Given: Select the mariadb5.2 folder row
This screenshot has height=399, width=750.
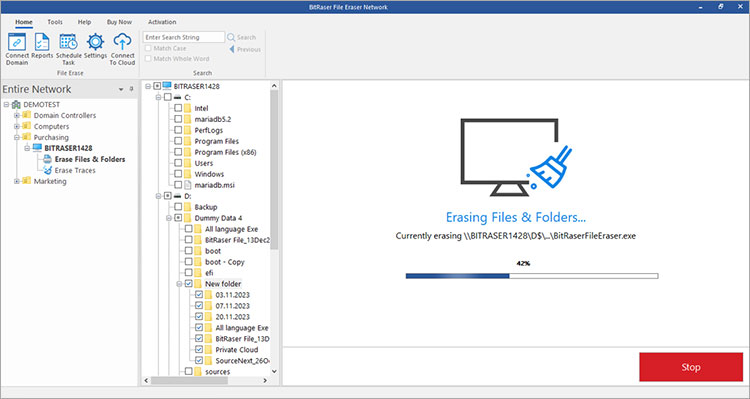Looking at the screenshot, I should (x=212, y=119).
